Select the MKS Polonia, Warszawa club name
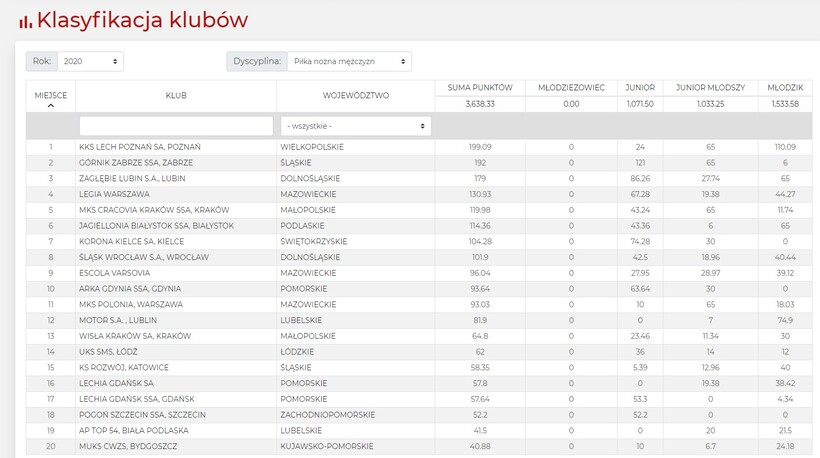Screen dimensions: 820x458 pyautogui.click(x=131, y=304)
